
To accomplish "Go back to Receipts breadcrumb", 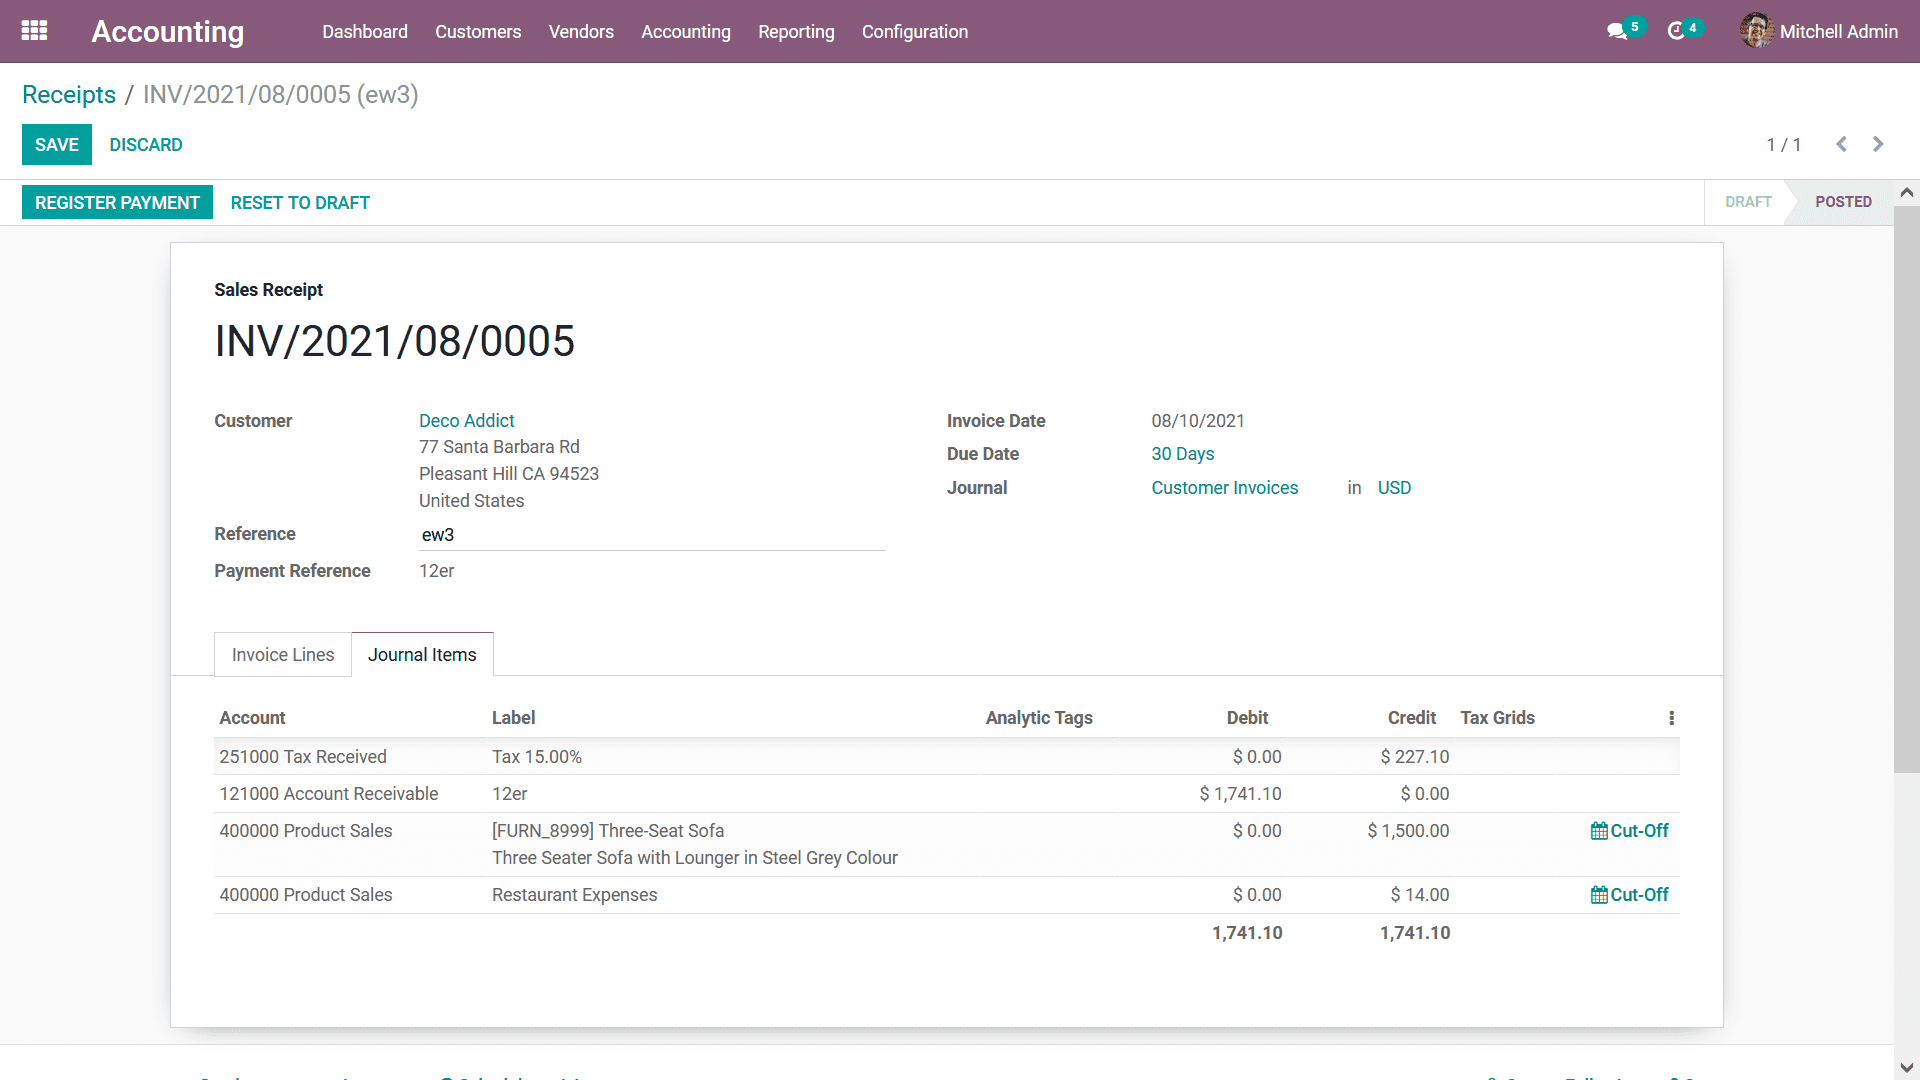I will point(69,94).
